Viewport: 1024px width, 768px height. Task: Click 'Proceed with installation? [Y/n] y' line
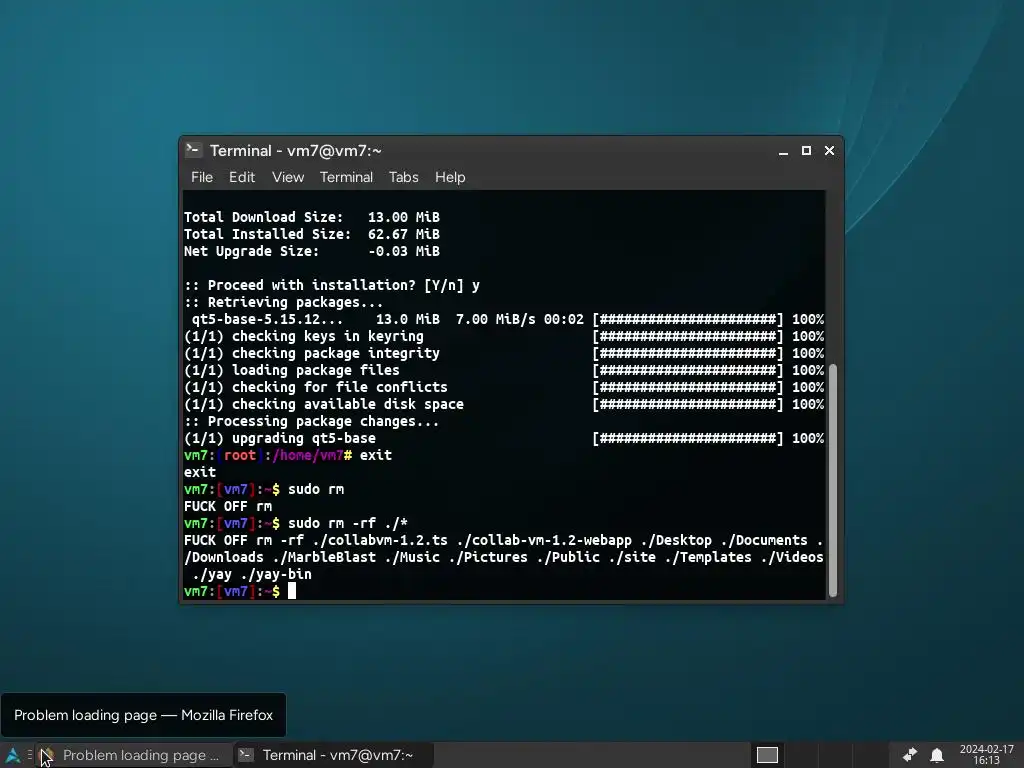coord(332,285)
